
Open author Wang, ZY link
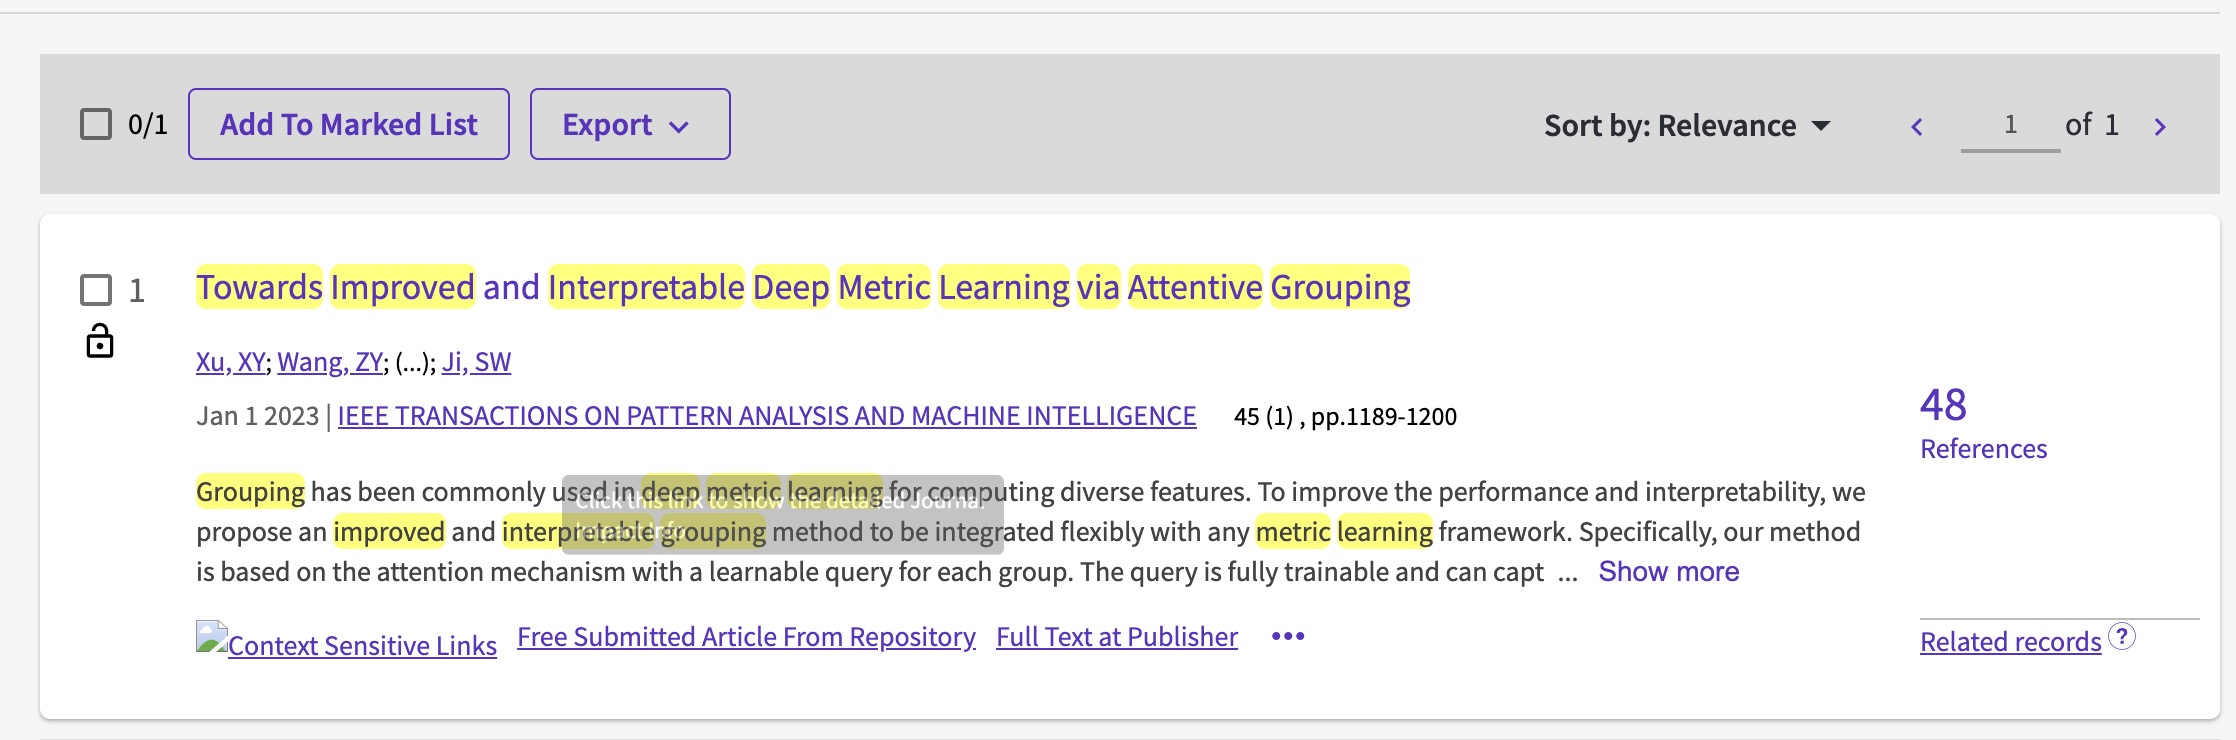click(x=329, y=362)
